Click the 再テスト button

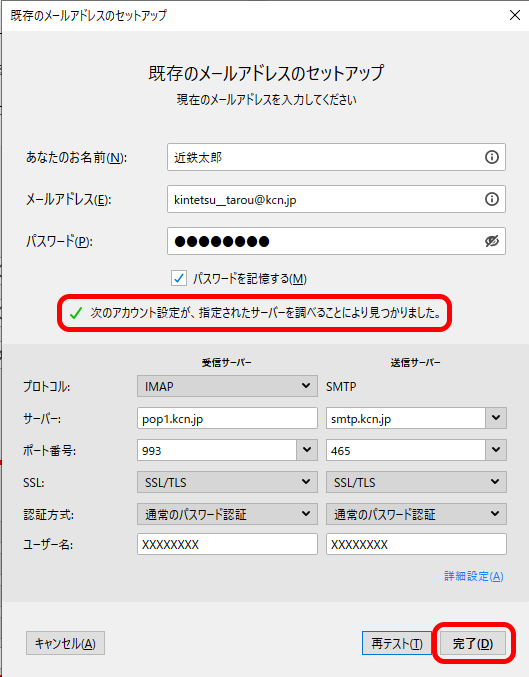pyautogui.click(x=396, y=643)
